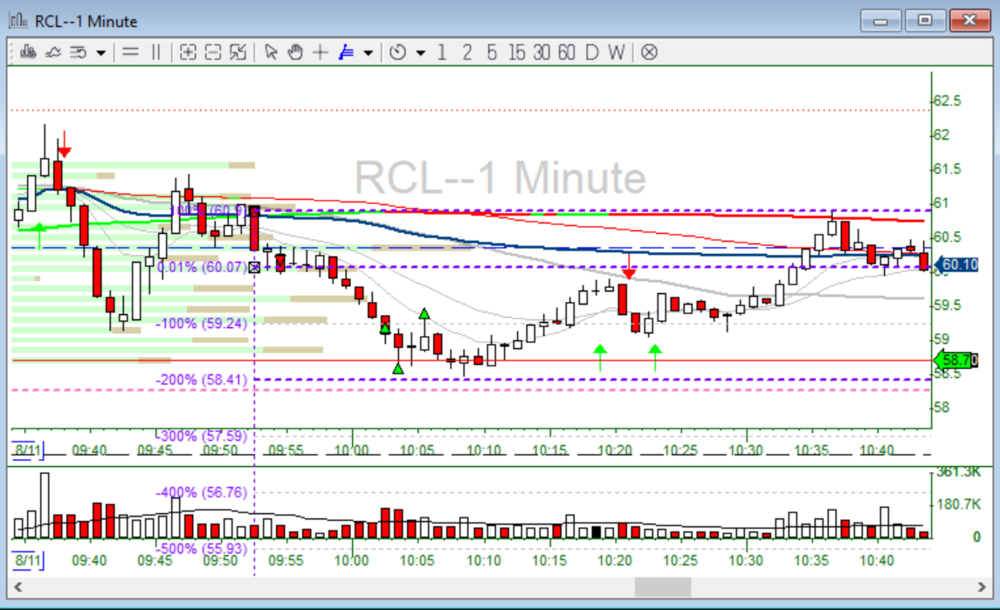Switch to 5 minute timeframe
This screenshot has height=610, width=1000.
491,52
